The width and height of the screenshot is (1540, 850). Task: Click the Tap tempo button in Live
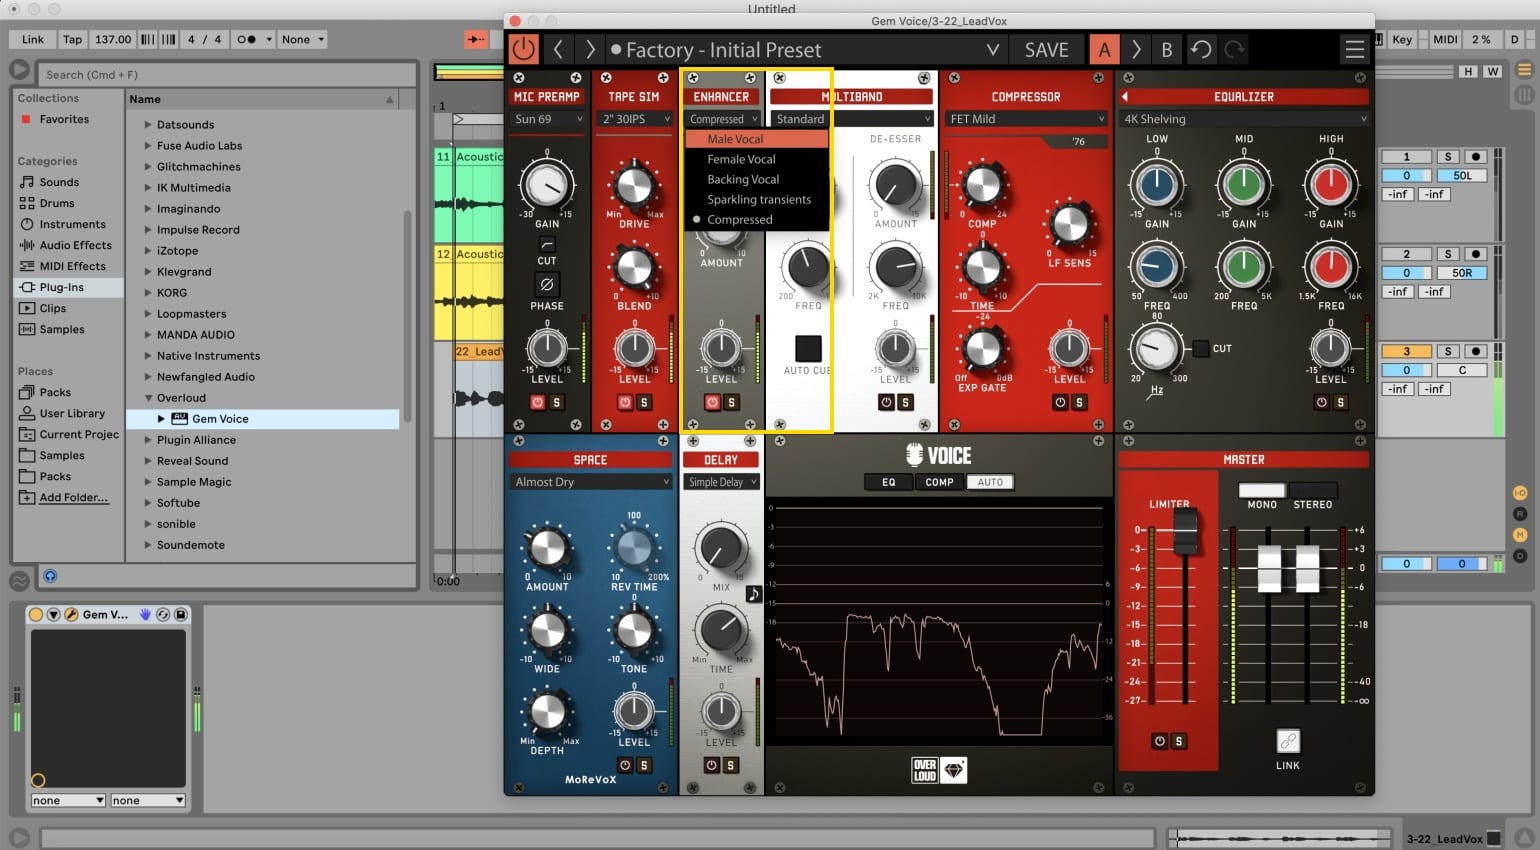click(x=72, y=39)
